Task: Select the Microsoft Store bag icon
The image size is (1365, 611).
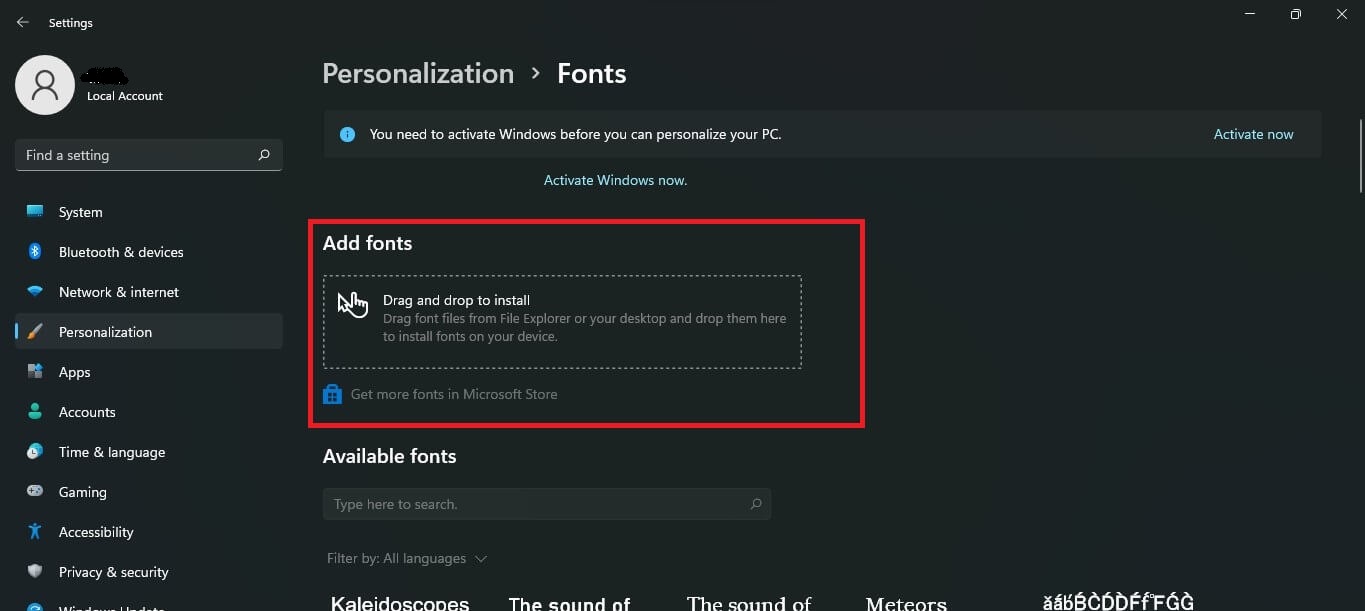Action: (x=331, y=393)
